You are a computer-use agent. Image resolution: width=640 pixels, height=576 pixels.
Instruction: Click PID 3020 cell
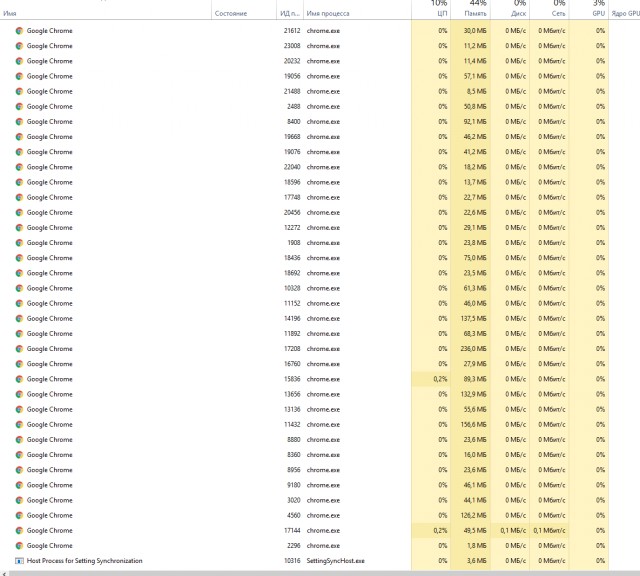click(x=294, y=500)
